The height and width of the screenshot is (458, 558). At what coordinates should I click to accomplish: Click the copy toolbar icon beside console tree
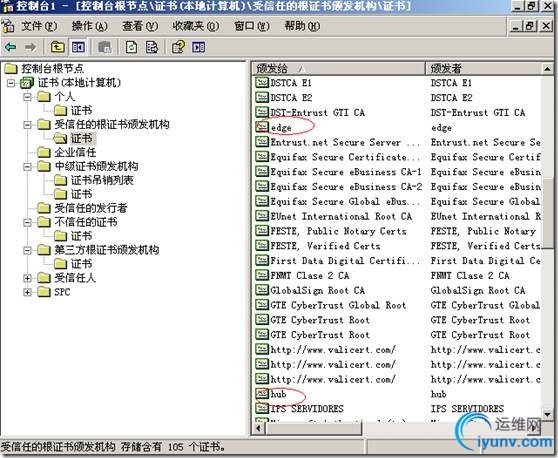pyautogui.click(x=105, y=47)
